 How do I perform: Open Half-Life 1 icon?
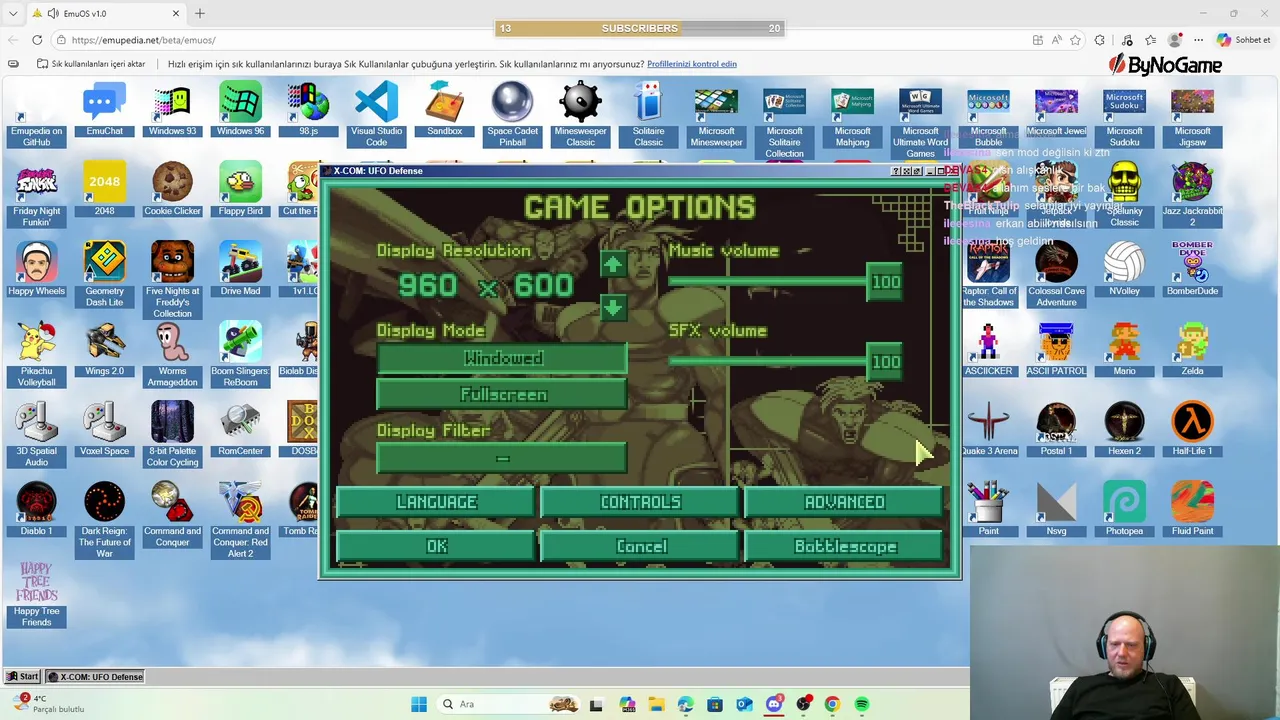pos(1192,429)
